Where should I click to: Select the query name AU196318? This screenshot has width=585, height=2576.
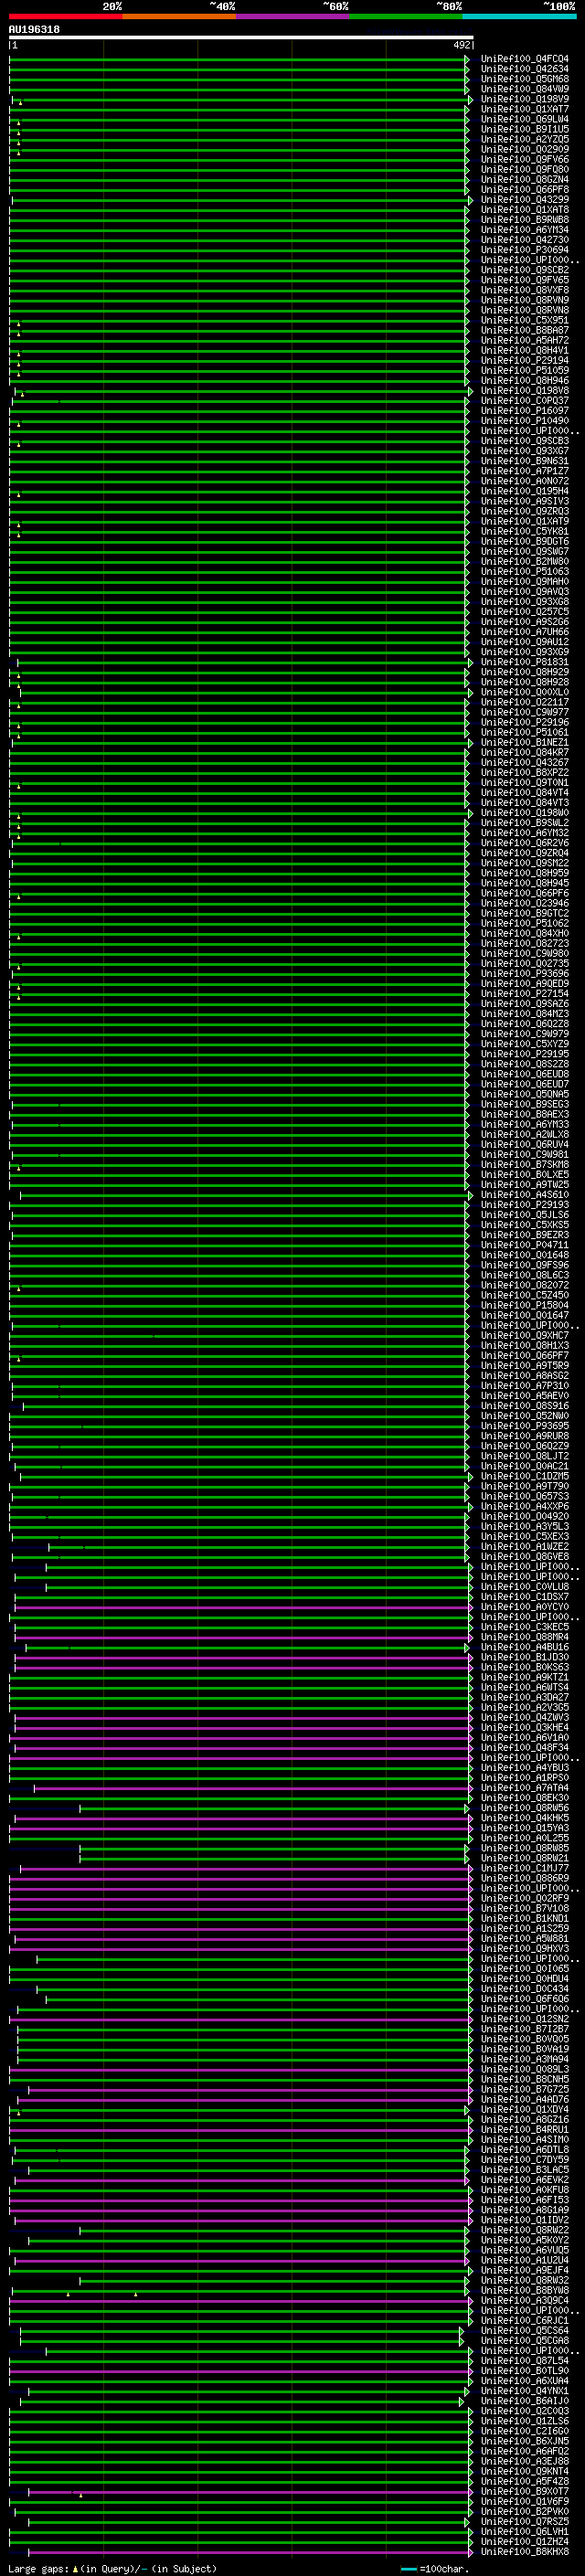coord(34,30)
